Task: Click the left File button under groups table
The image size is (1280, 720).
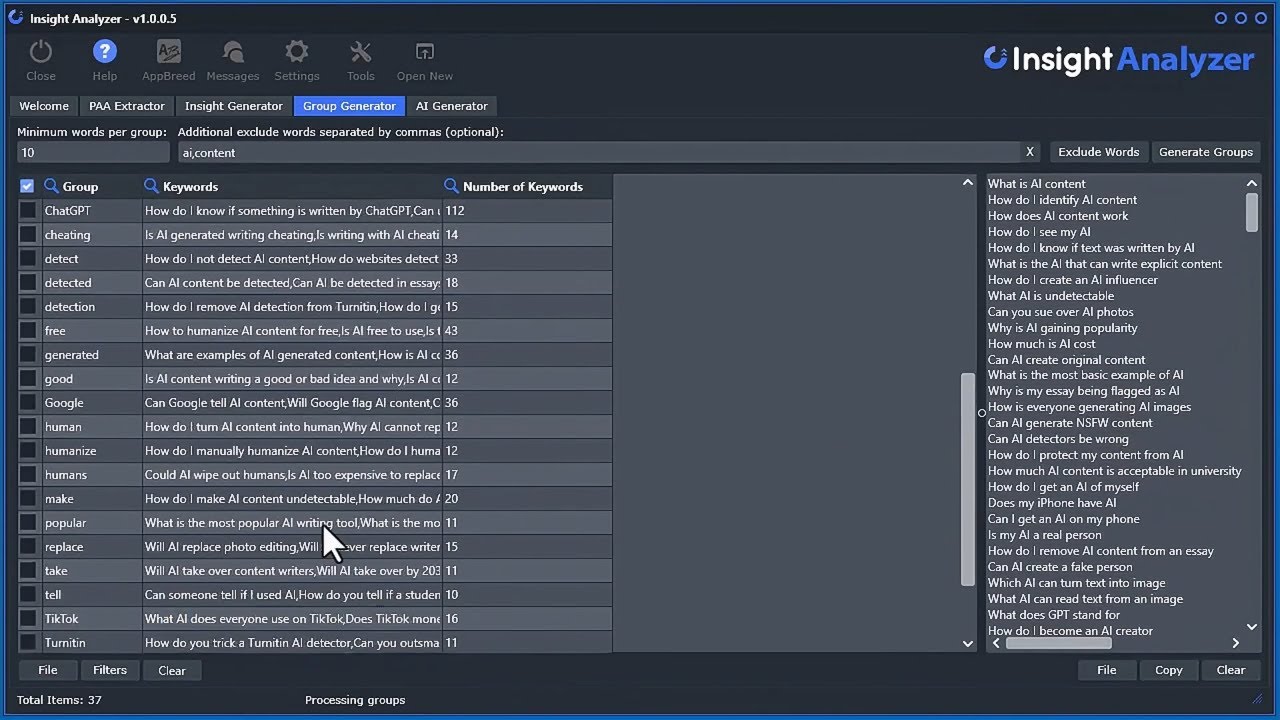Action: [48, 670]
